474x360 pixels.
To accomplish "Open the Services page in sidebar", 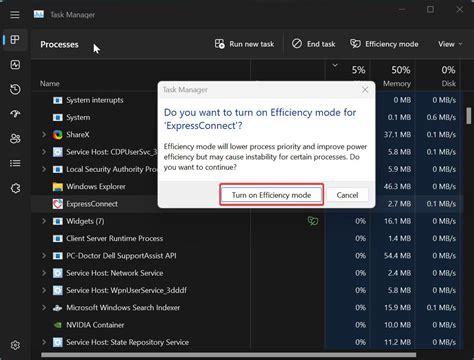I will (15, 188).
